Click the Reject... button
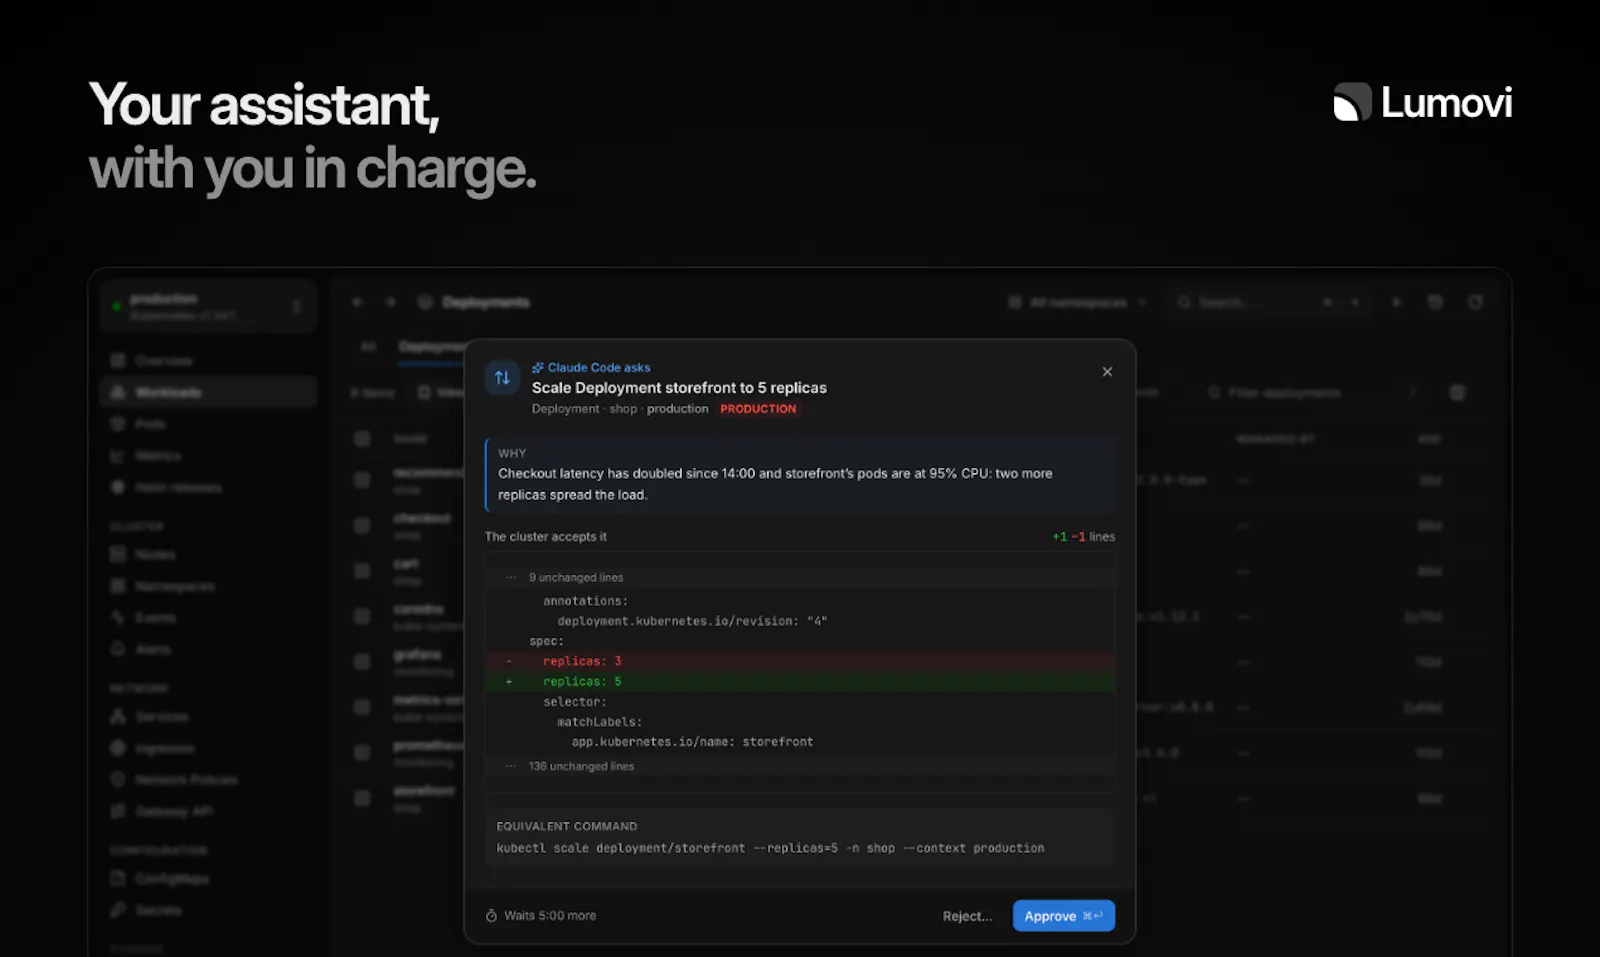Viewport: 1600px width, 957px height. (x=967, y=916)
